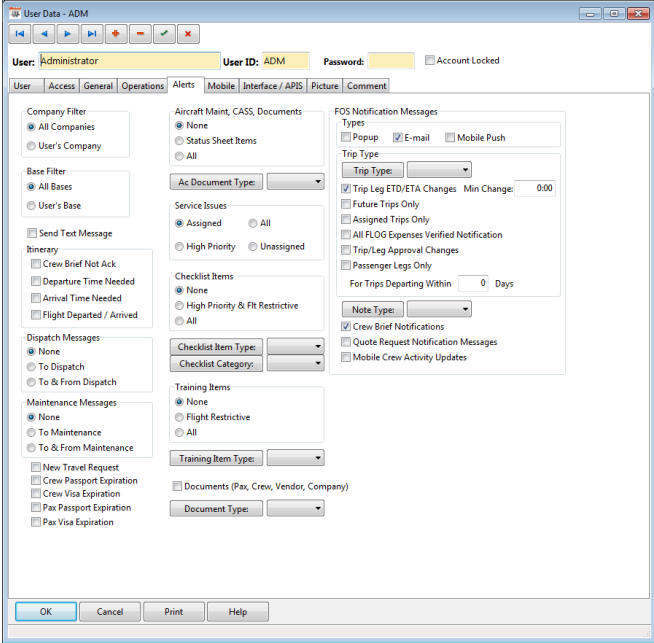
Task: Enable Send Text Message
Action: click(32, 233)
